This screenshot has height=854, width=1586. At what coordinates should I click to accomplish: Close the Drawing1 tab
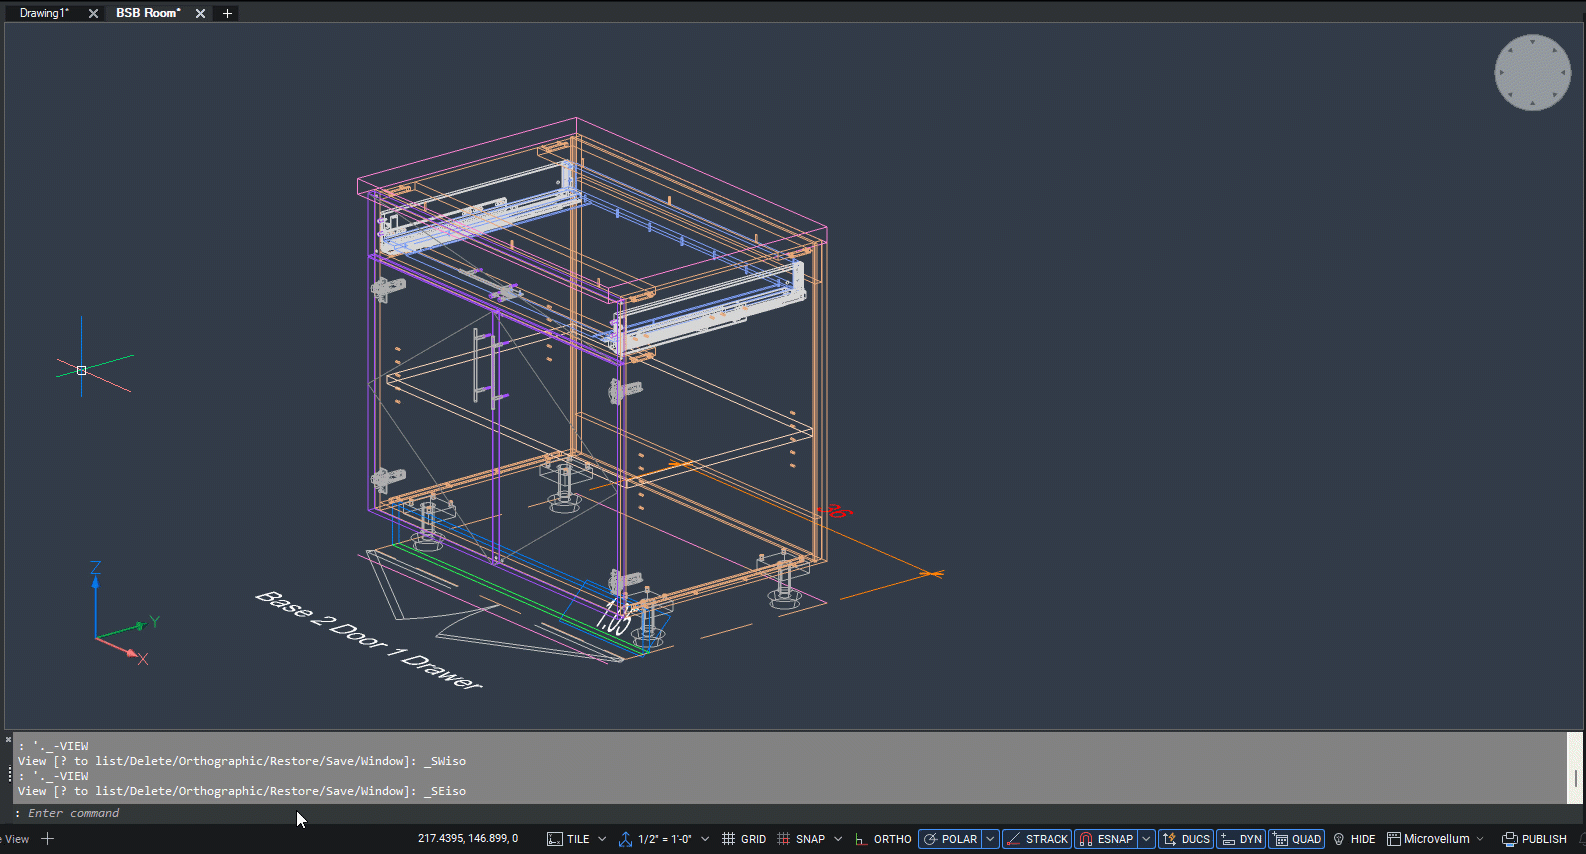[x=93, y=13]
